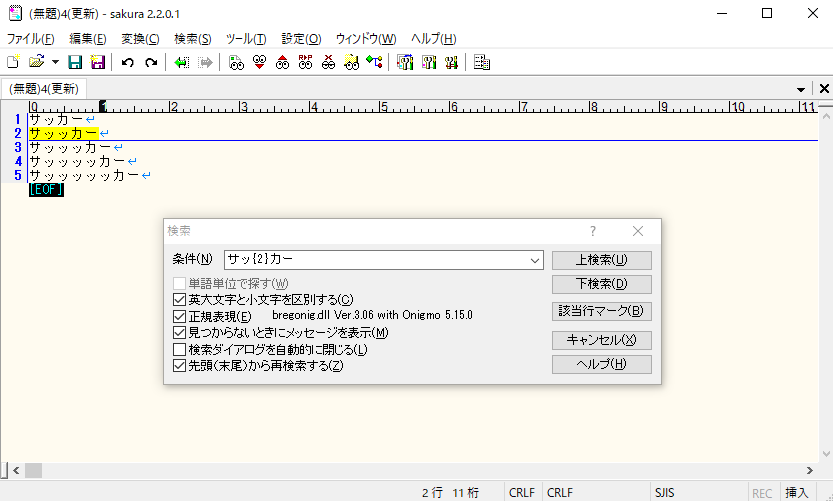Image resolution: width=833 pixels, height=501 pixels.
Task: Click the green jump-back arrow icon
Action: click(181, 62)
